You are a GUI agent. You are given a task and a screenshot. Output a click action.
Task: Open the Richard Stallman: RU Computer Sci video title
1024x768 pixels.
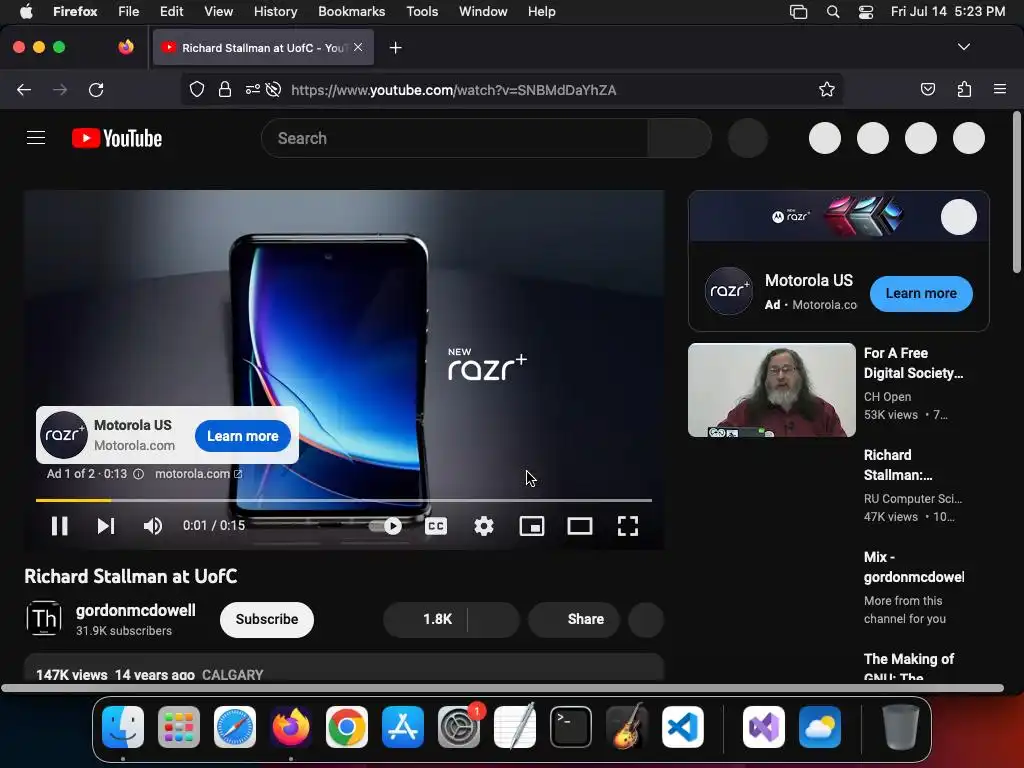898,465
